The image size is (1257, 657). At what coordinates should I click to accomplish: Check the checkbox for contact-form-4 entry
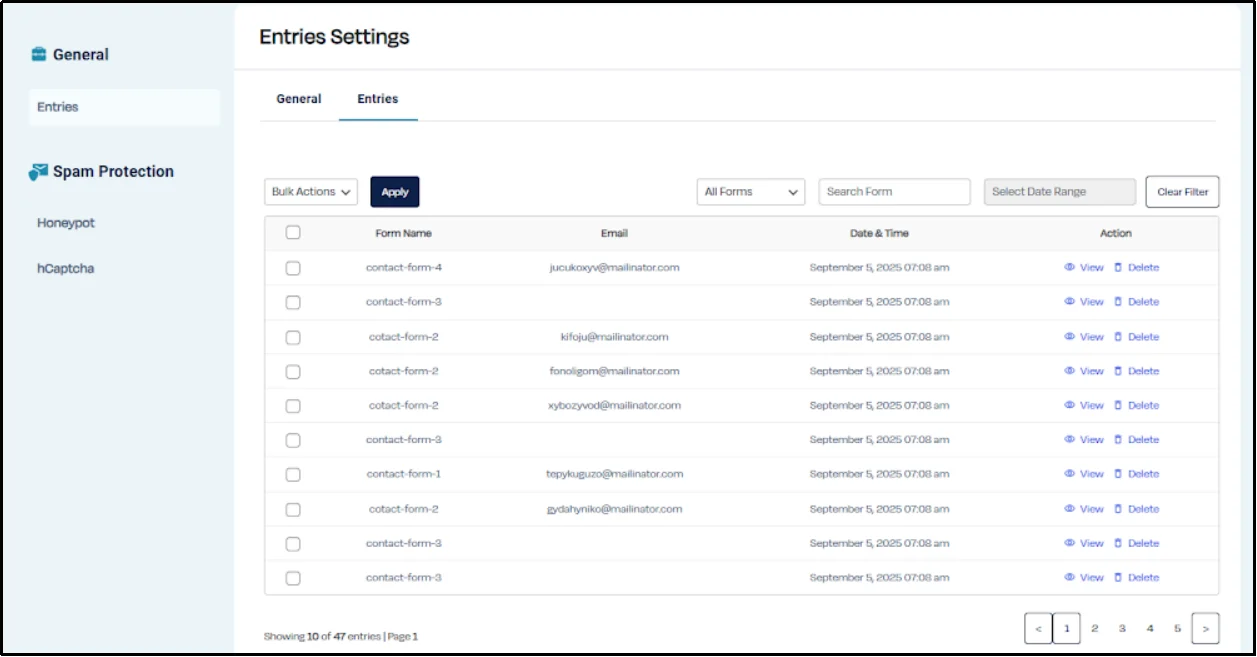[x=292, y=267]
